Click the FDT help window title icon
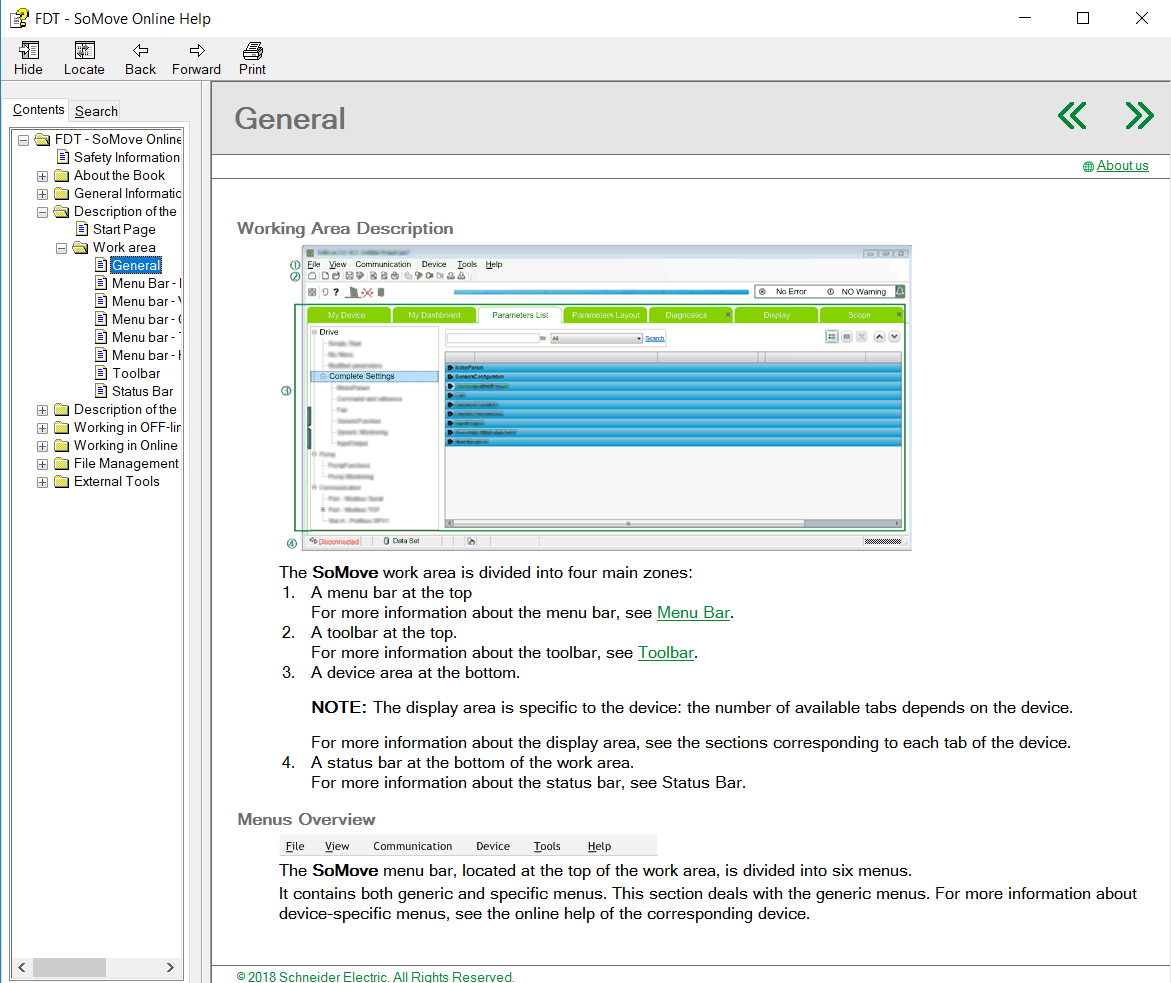Viewport: 1171px width, 983px height. 19,18
